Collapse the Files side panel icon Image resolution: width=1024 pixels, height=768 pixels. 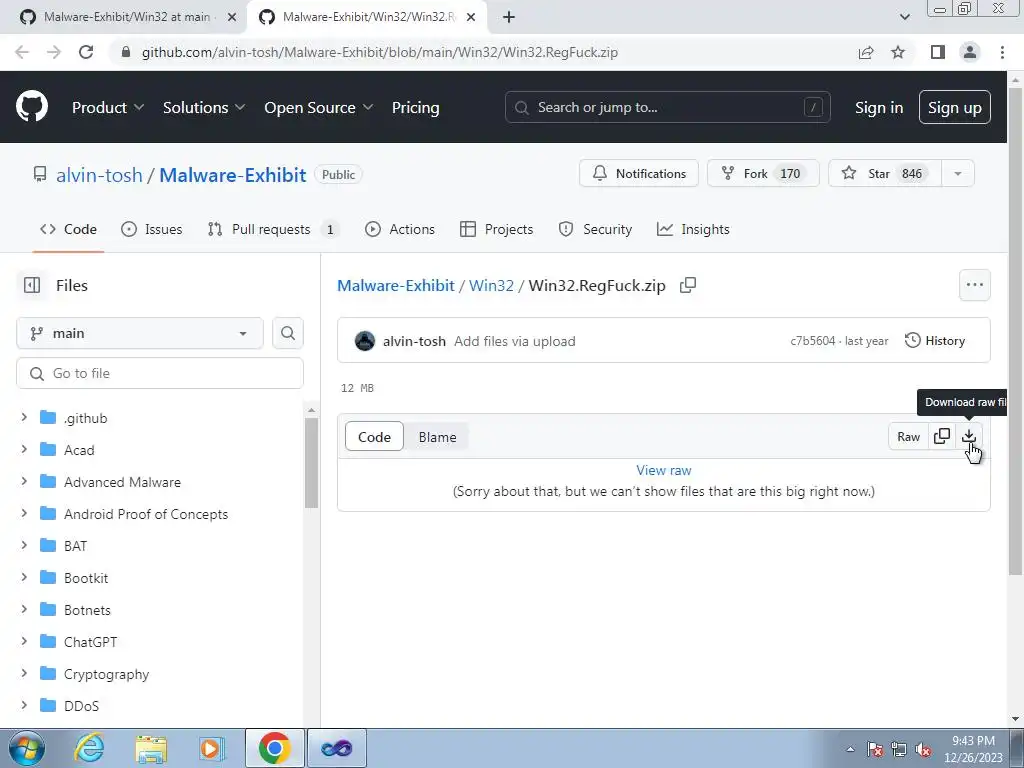click(31, 285)
